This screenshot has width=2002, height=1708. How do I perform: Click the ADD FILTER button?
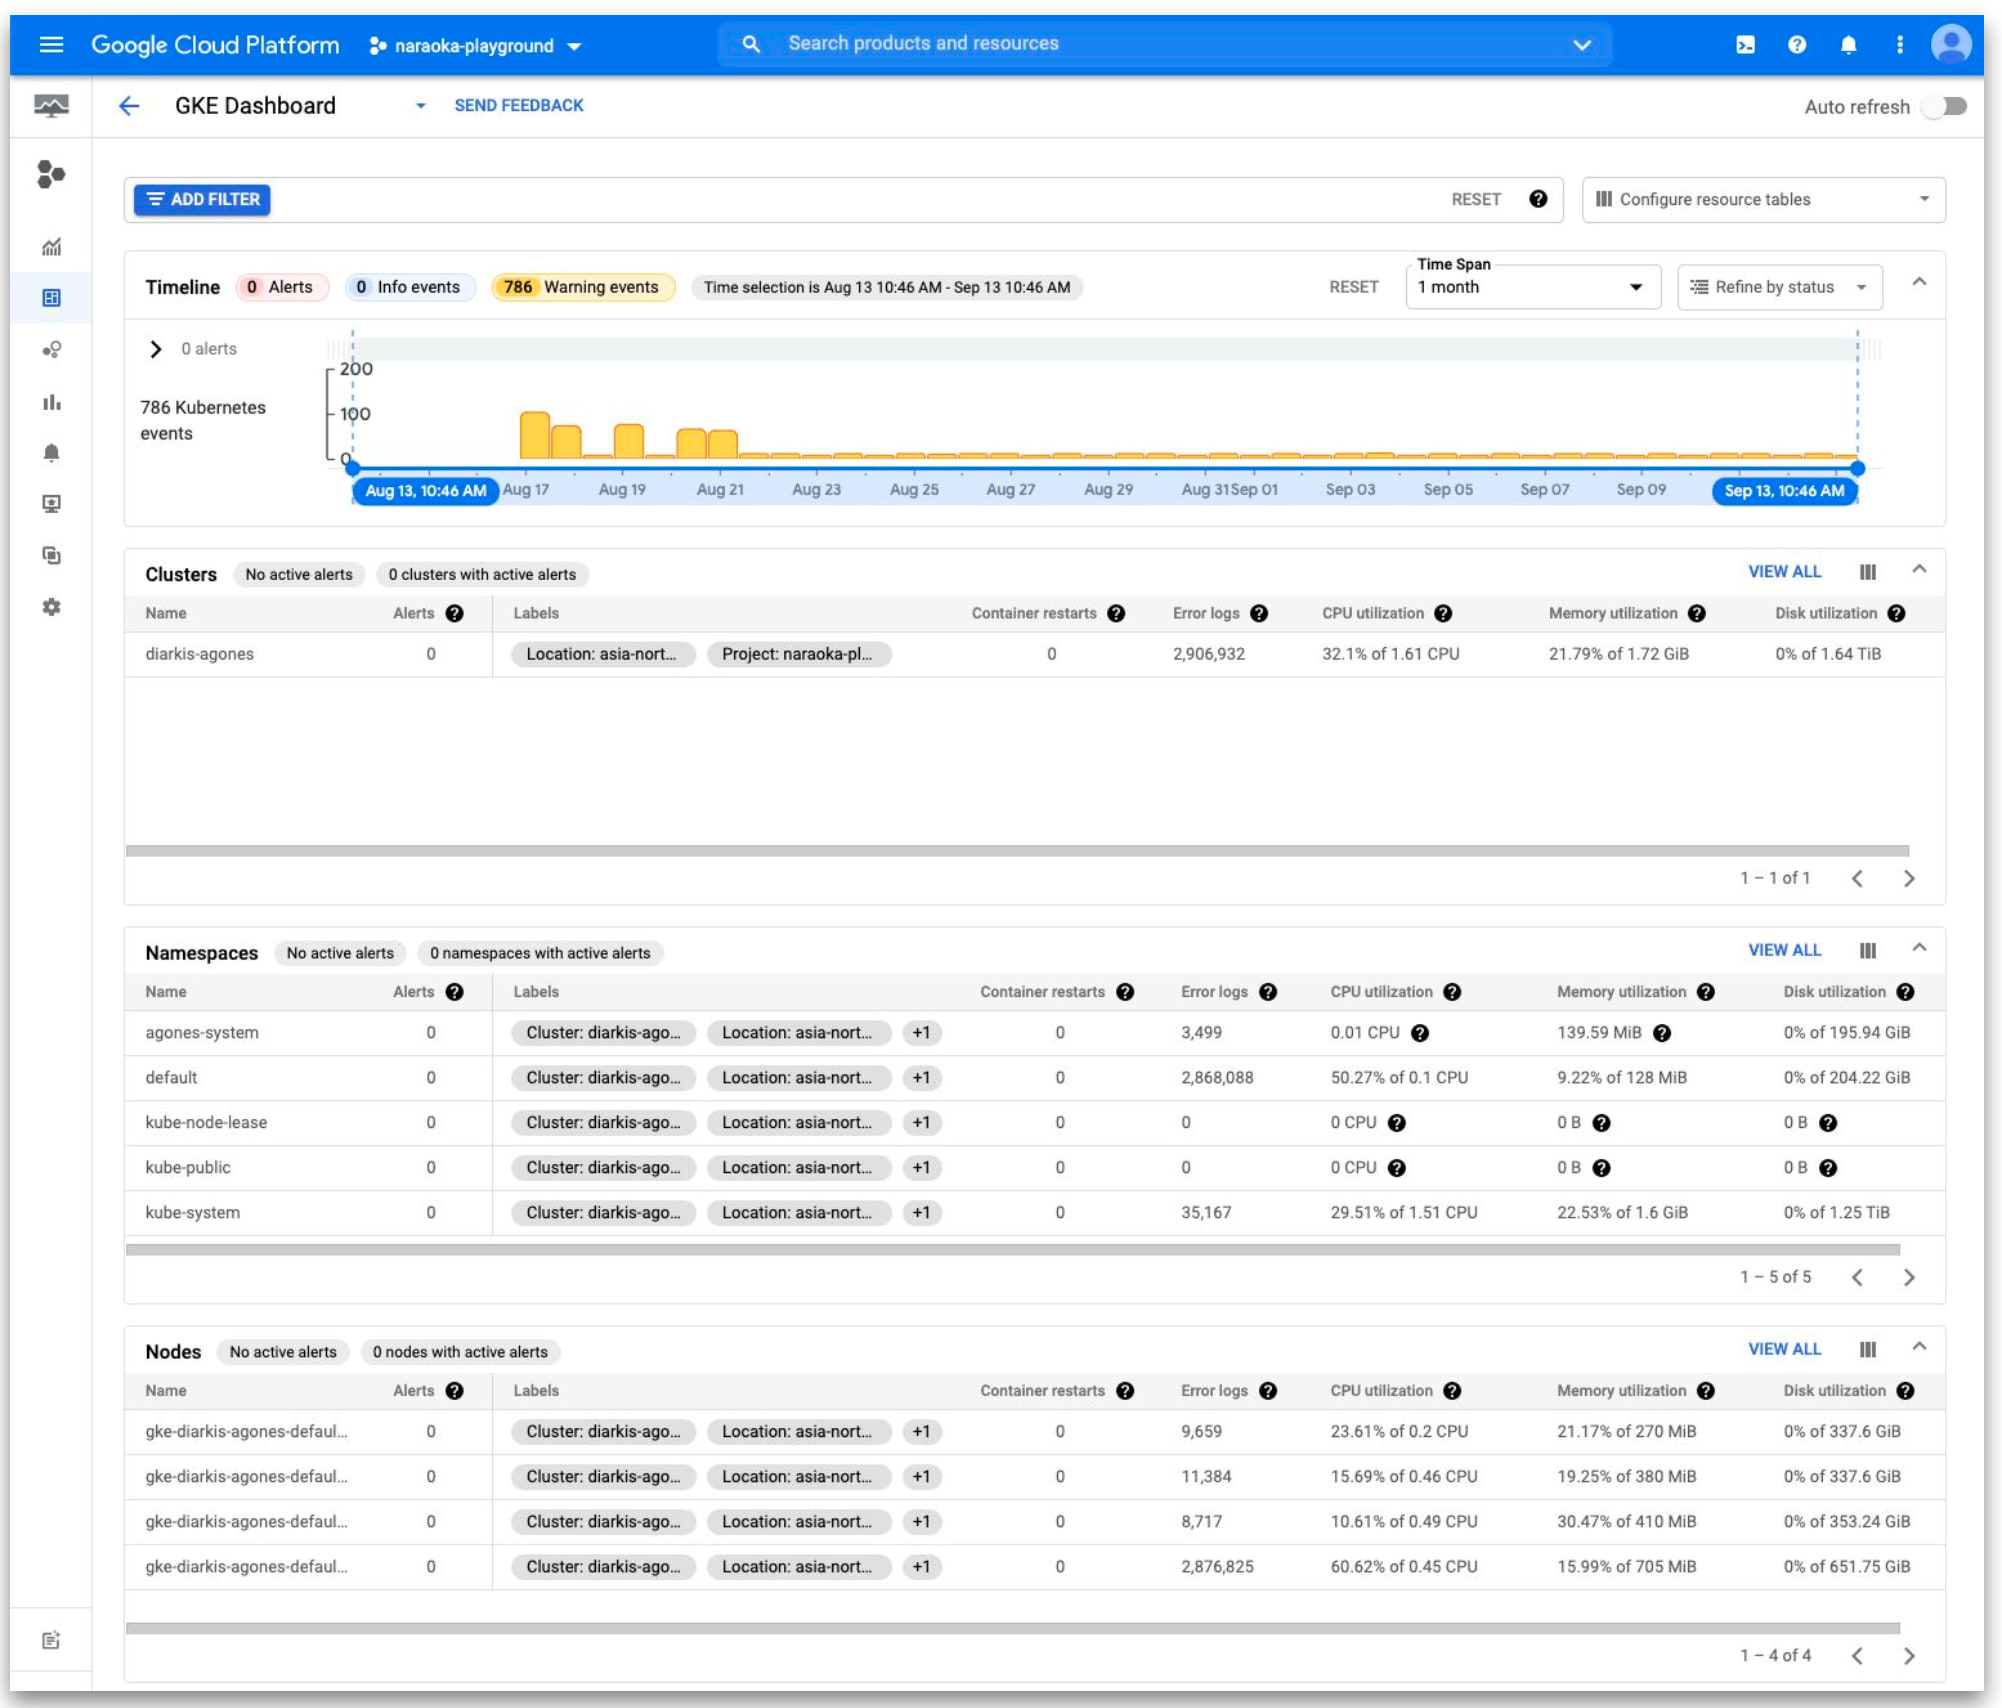coord(203,199)
